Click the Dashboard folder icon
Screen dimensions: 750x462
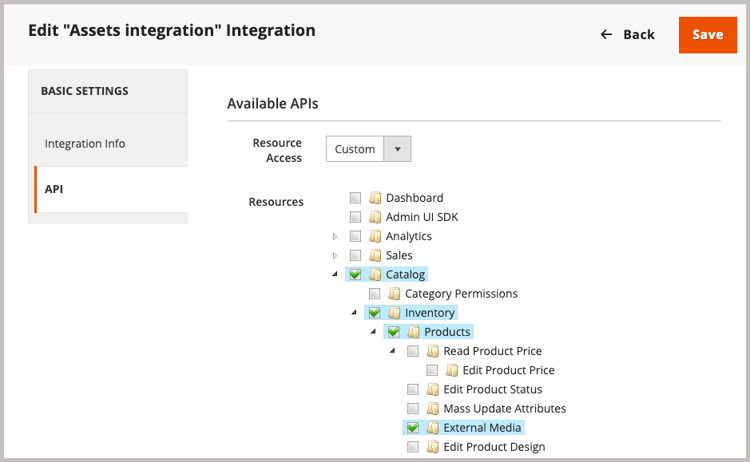(375, 198)
